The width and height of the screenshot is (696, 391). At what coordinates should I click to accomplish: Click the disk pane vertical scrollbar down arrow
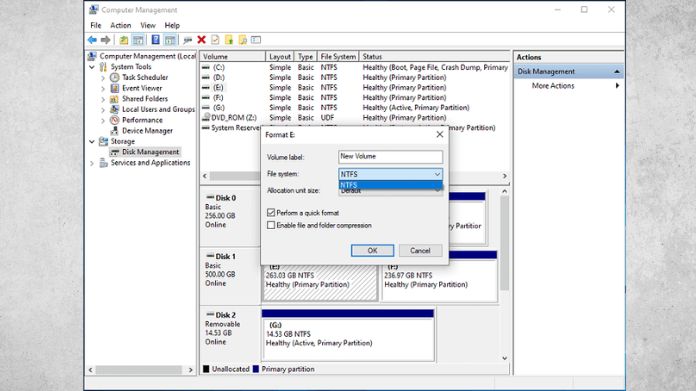[505, 358]
